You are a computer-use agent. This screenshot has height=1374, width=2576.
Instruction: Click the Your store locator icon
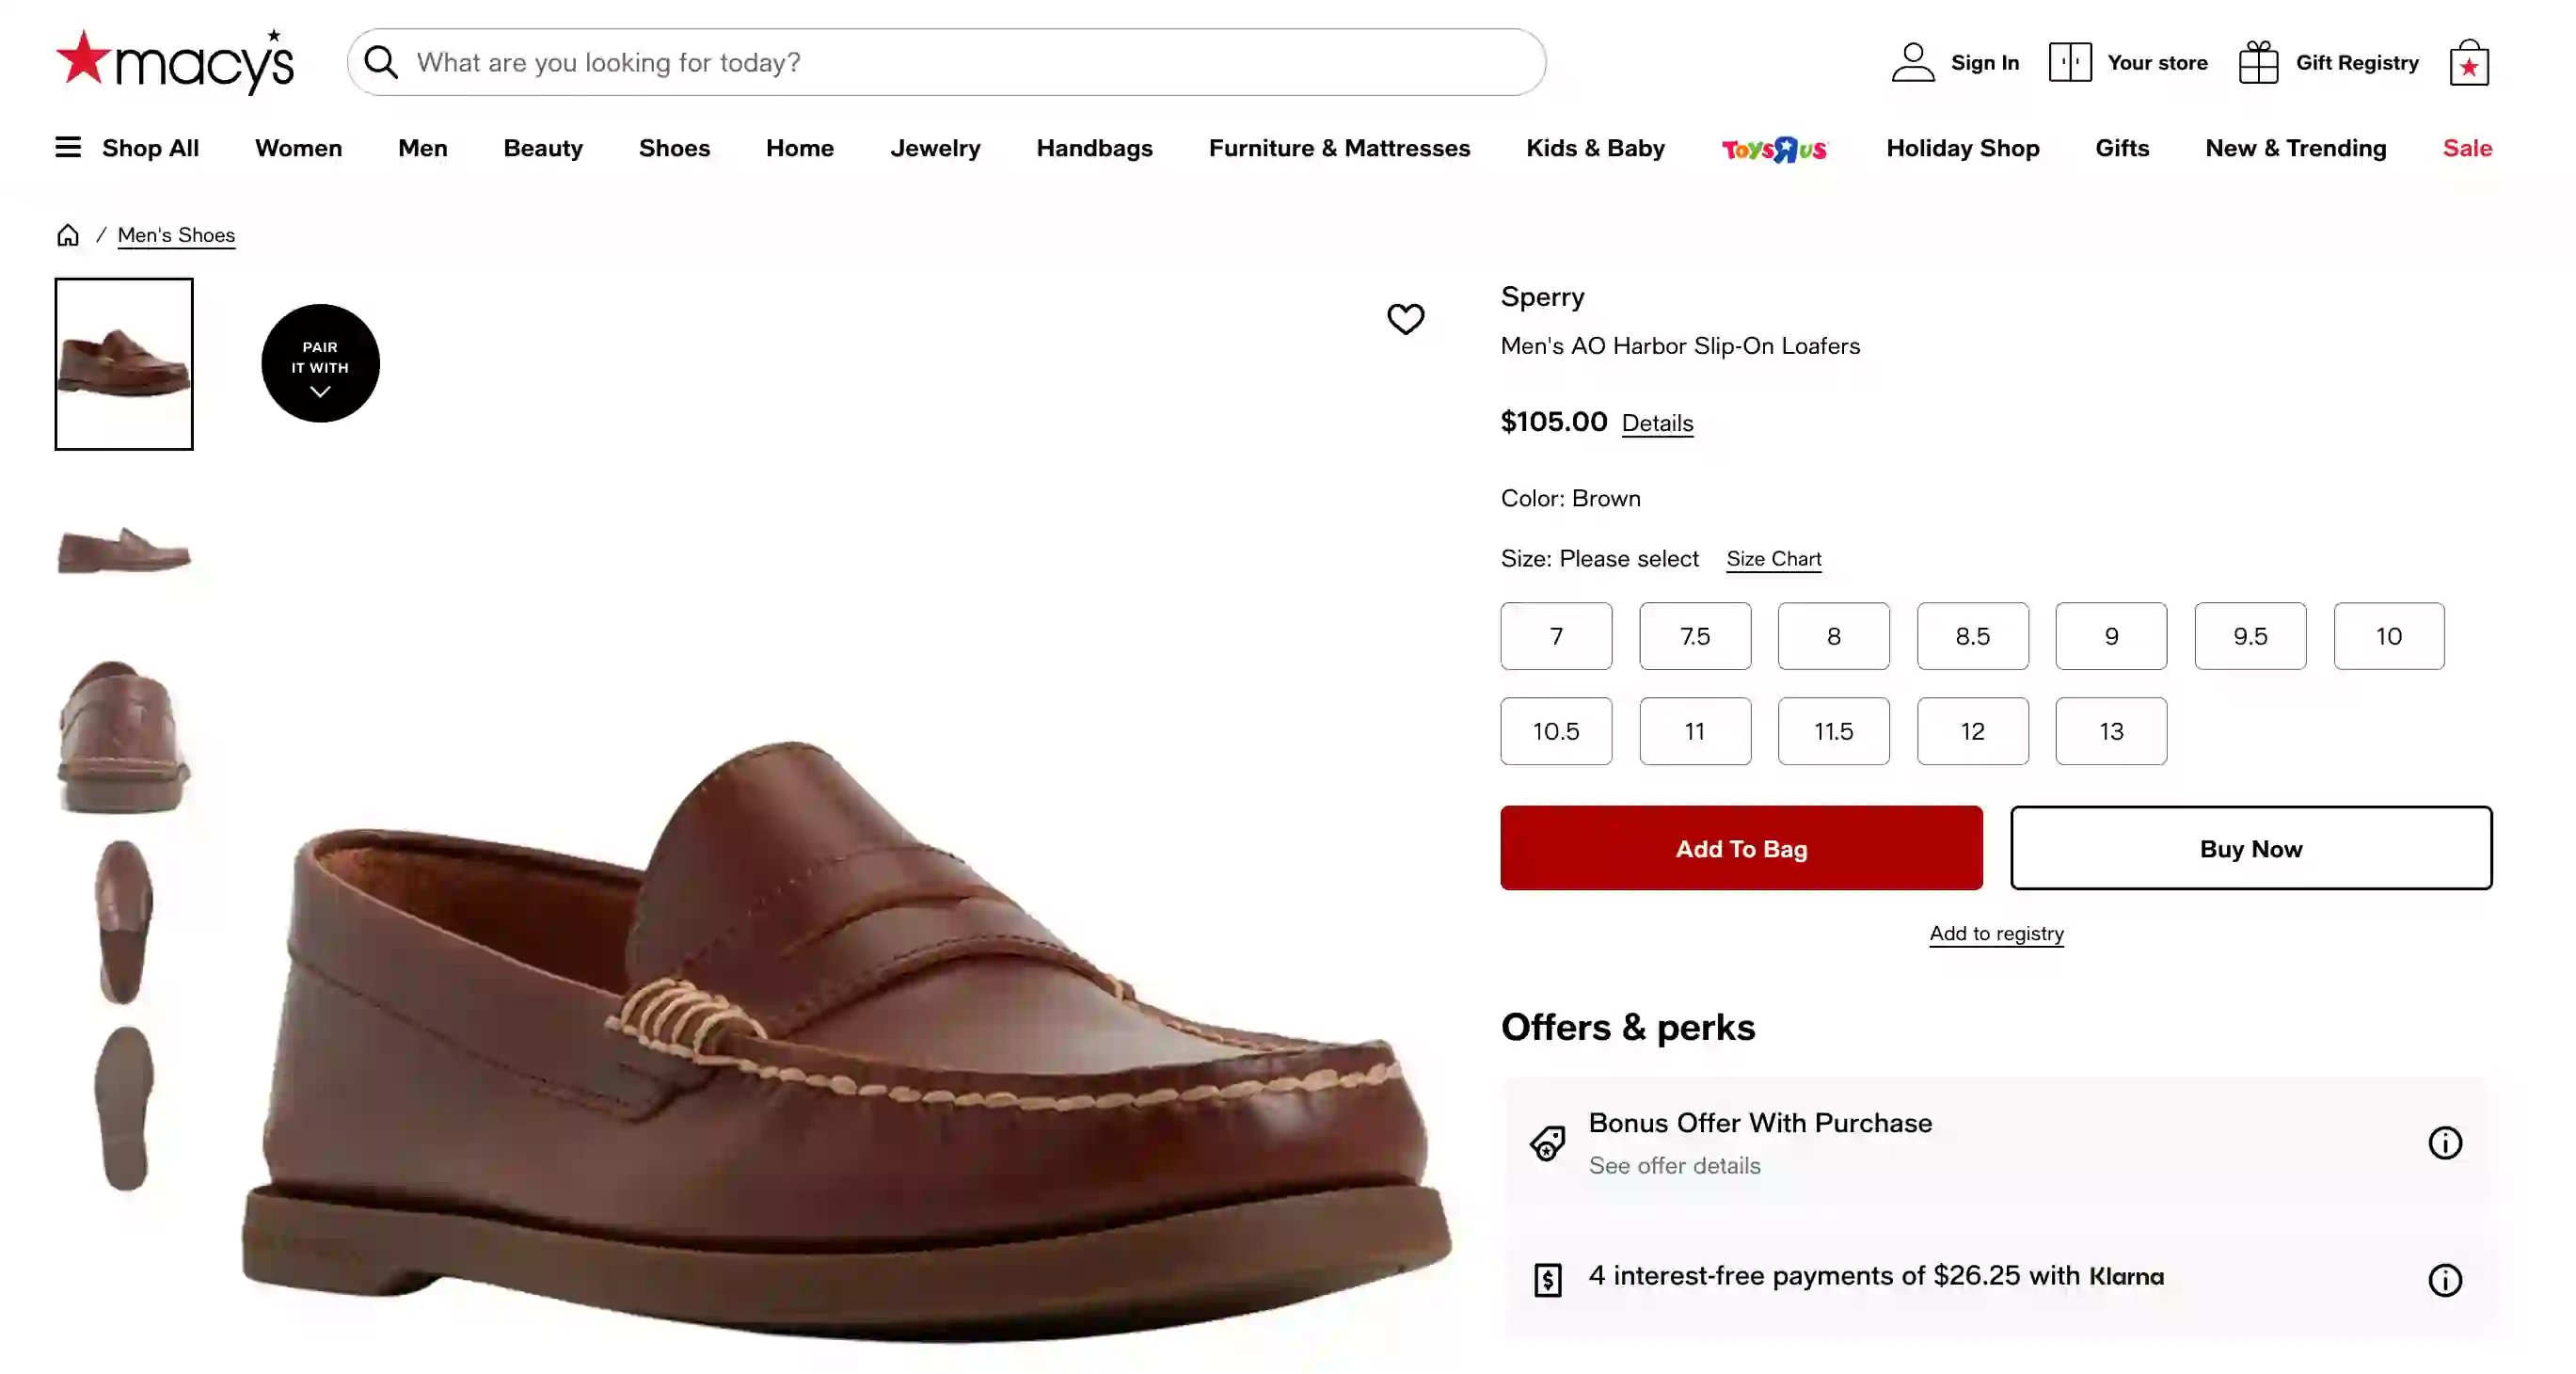pyautogui.click(x=2070, y=61)
